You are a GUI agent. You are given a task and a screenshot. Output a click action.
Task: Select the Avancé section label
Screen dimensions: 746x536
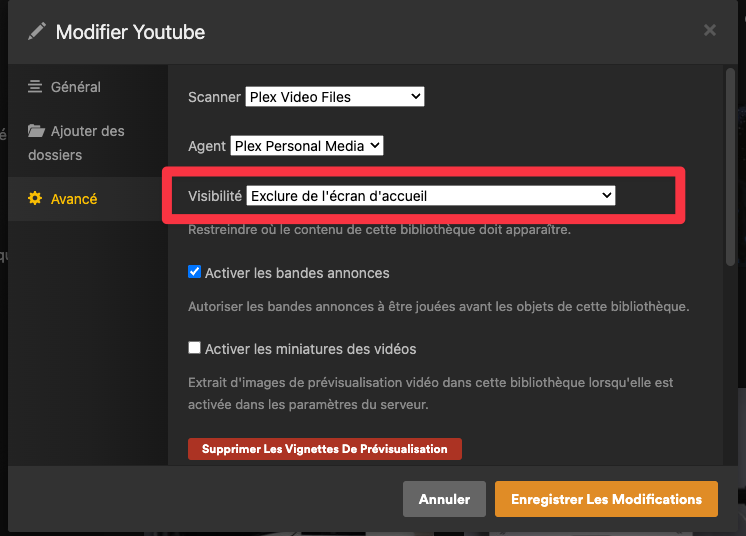(x=74, y=199)
